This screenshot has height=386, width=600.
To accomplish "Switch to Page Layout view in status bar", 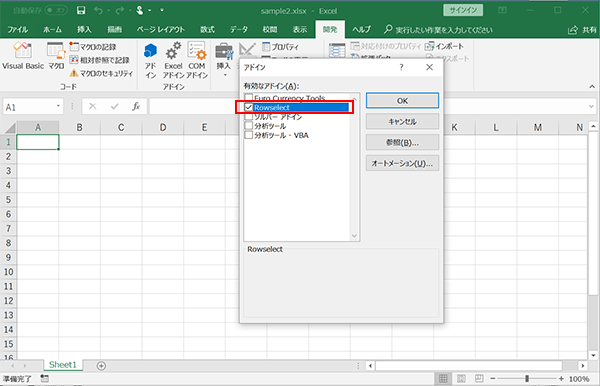I will click(461, 379).
